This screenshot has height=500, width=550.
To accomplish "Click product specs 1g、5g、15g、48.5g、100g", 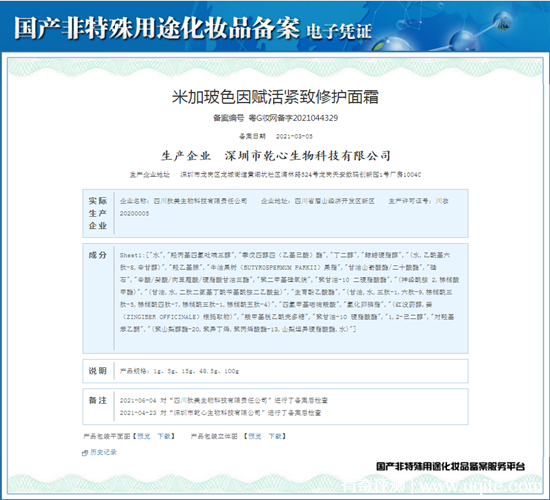I will (196, 371).
